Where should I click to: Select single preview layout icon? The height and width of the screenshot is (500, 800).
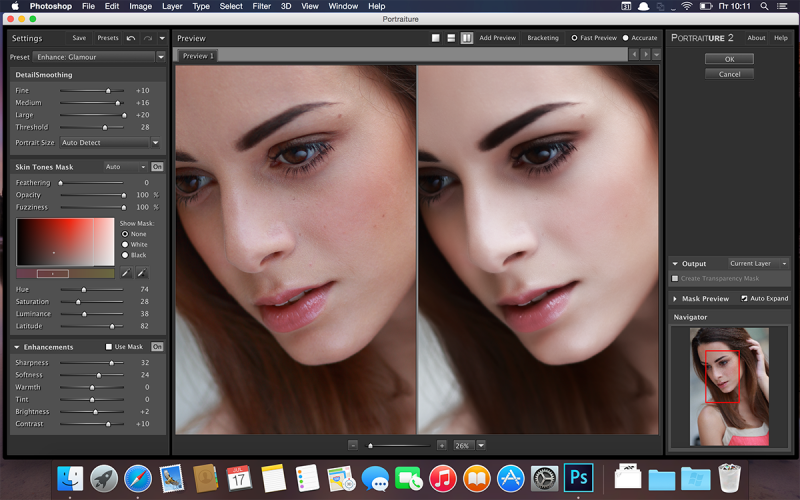[436, 38]
